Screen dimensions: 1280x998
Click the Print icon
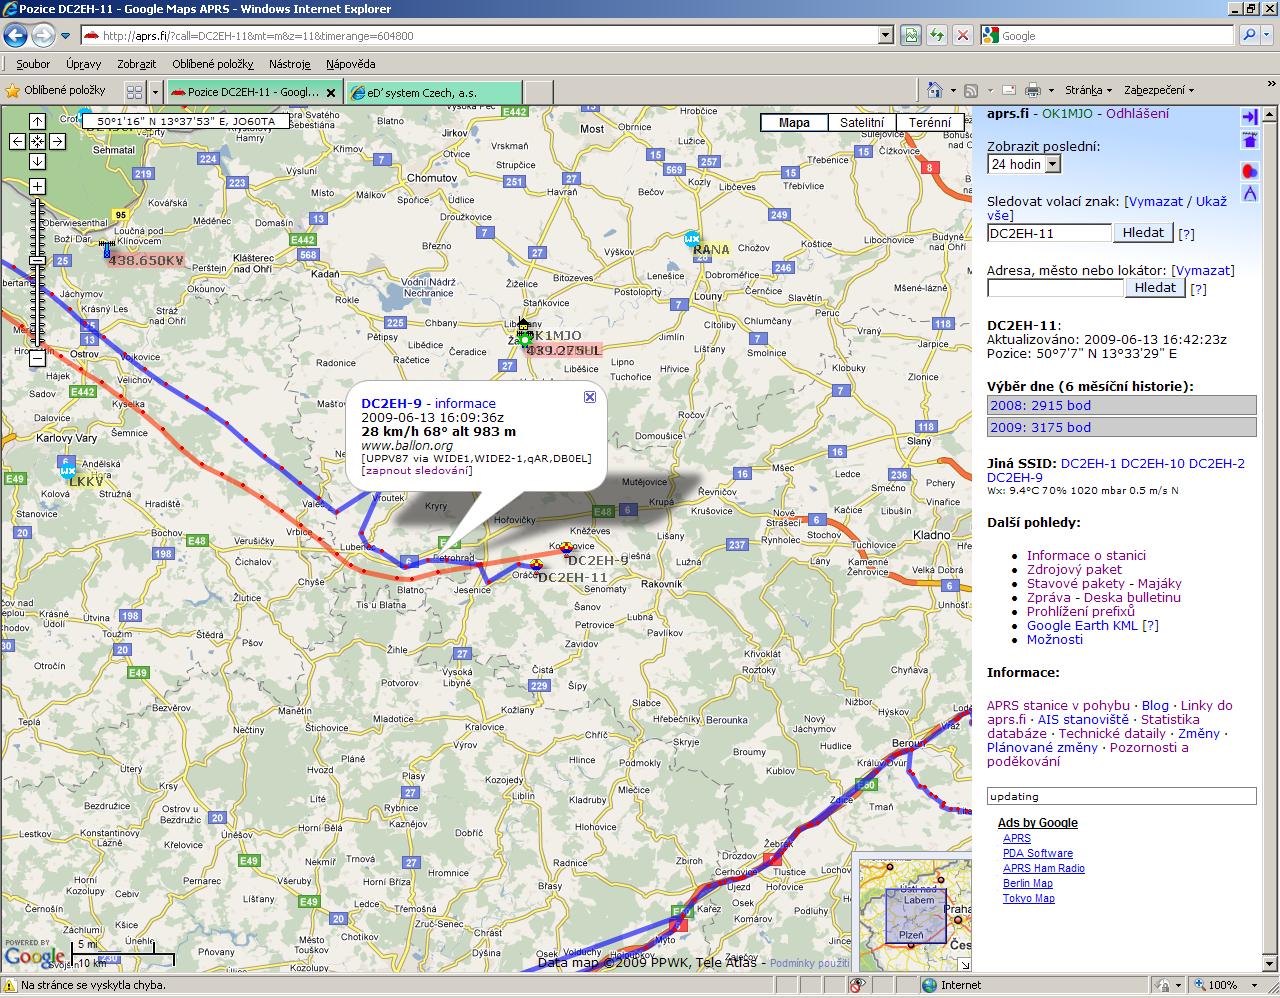[x=1033, y=90]
